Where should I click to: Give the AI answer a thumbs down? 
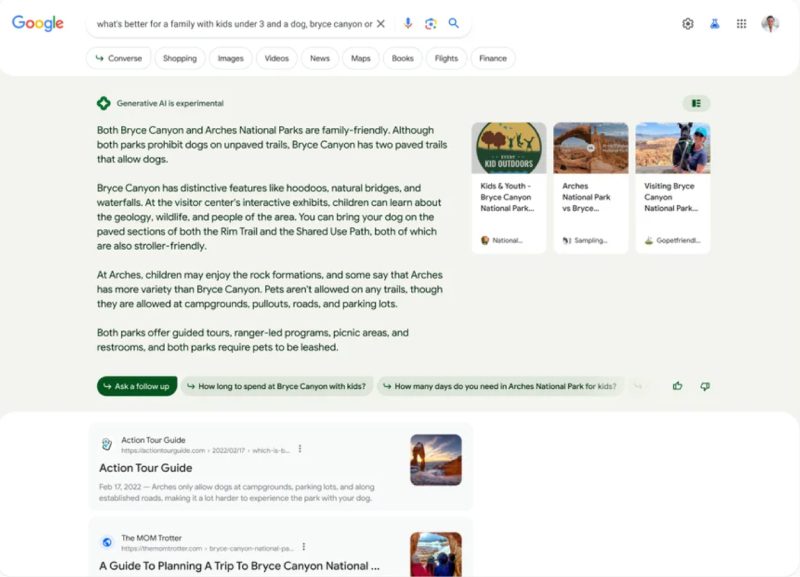pyautogui.click(x=704, y=385)
